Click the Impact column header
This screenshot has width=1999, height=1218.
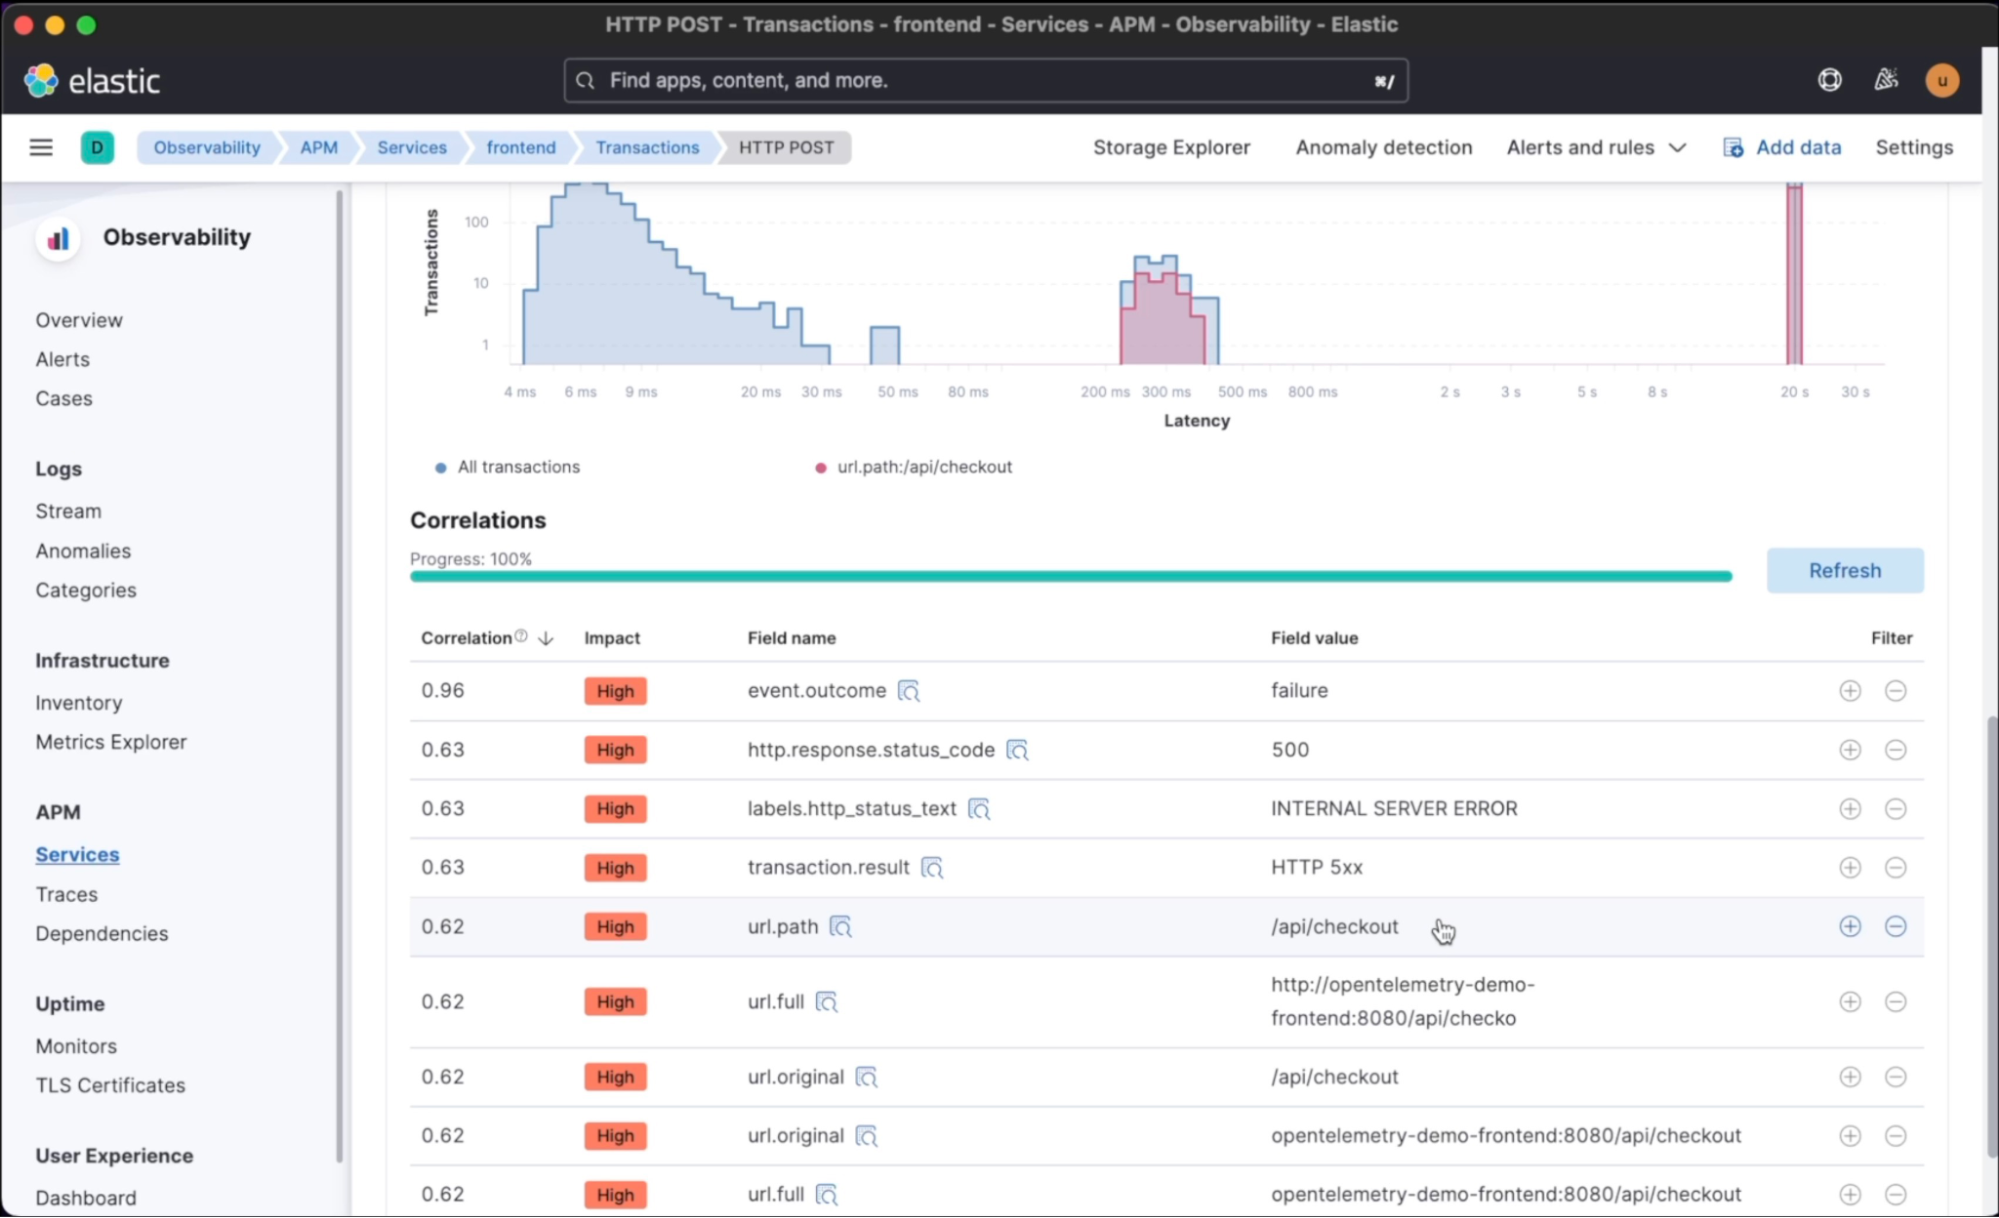coord(612,638)
